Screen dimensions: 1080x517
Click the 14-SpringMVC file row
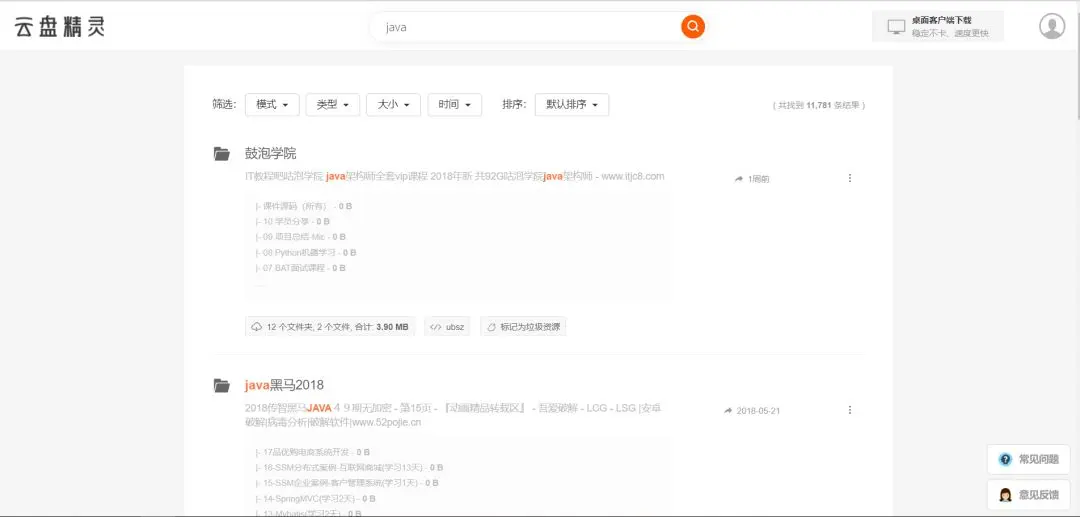315,498
